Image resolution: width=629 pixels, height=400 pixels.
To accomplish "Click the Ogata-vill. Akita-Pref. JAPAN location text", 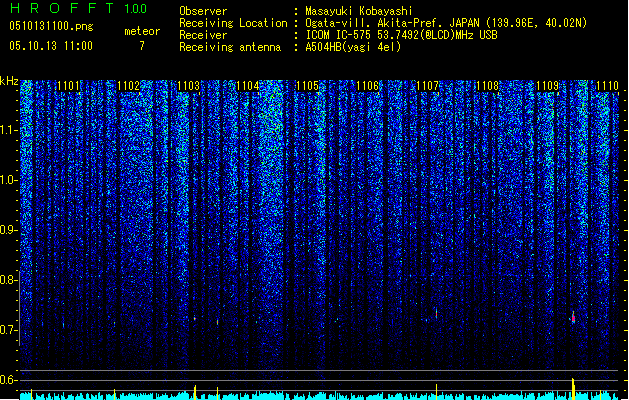I will (x=446, y=23).
